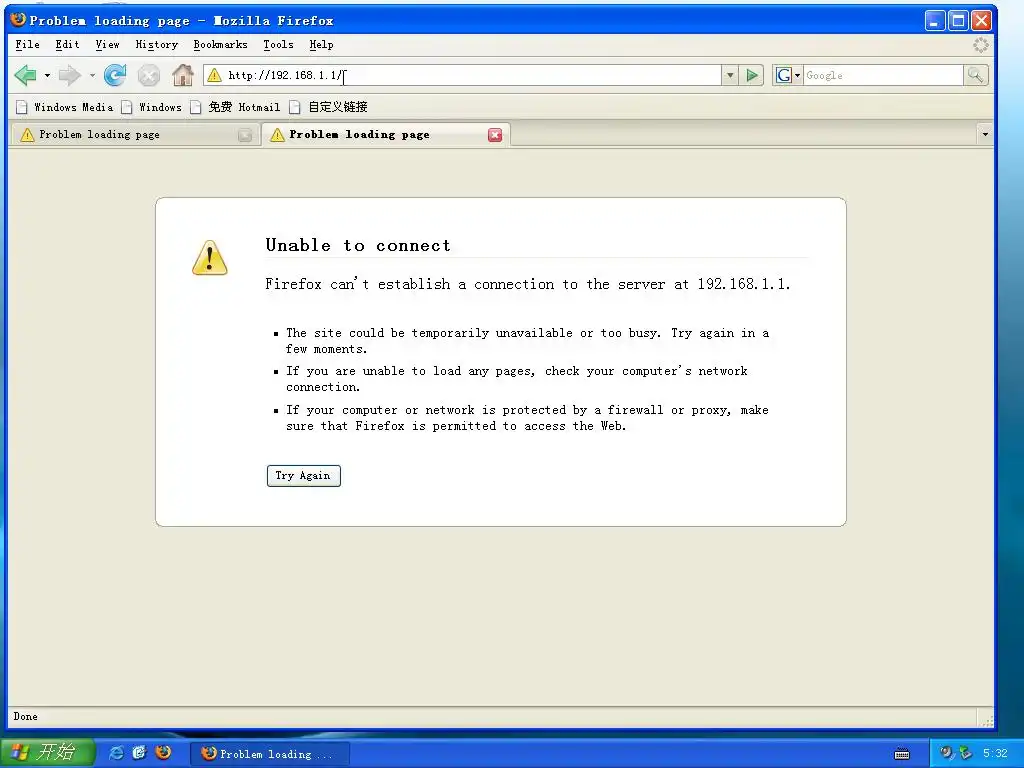Viewport: 1024px width, 768px height.
Task: Open the Windows bookmark
Action: pyautogui.click(x=152, y=107)
